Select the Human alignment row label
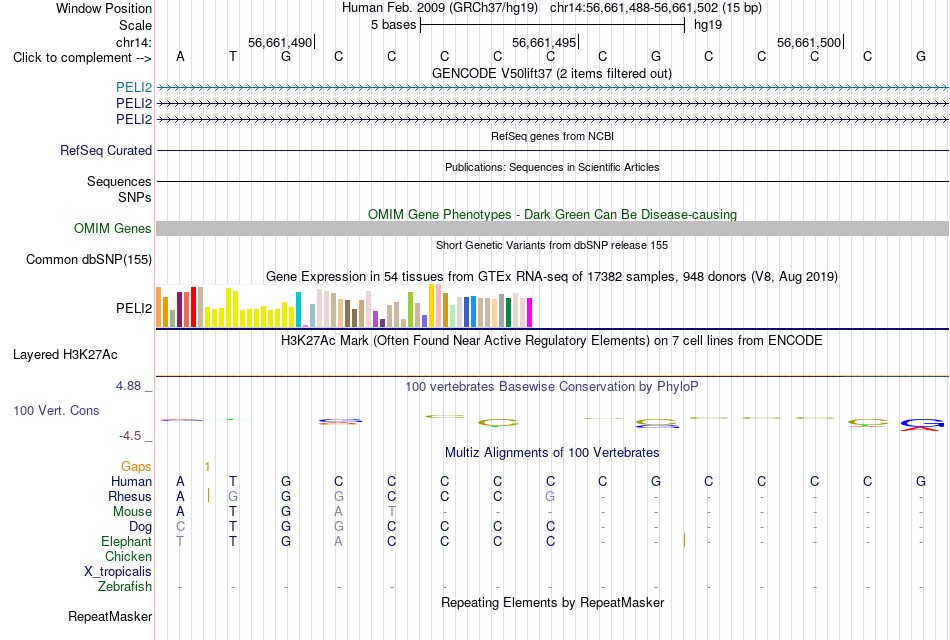 [131, 481]
